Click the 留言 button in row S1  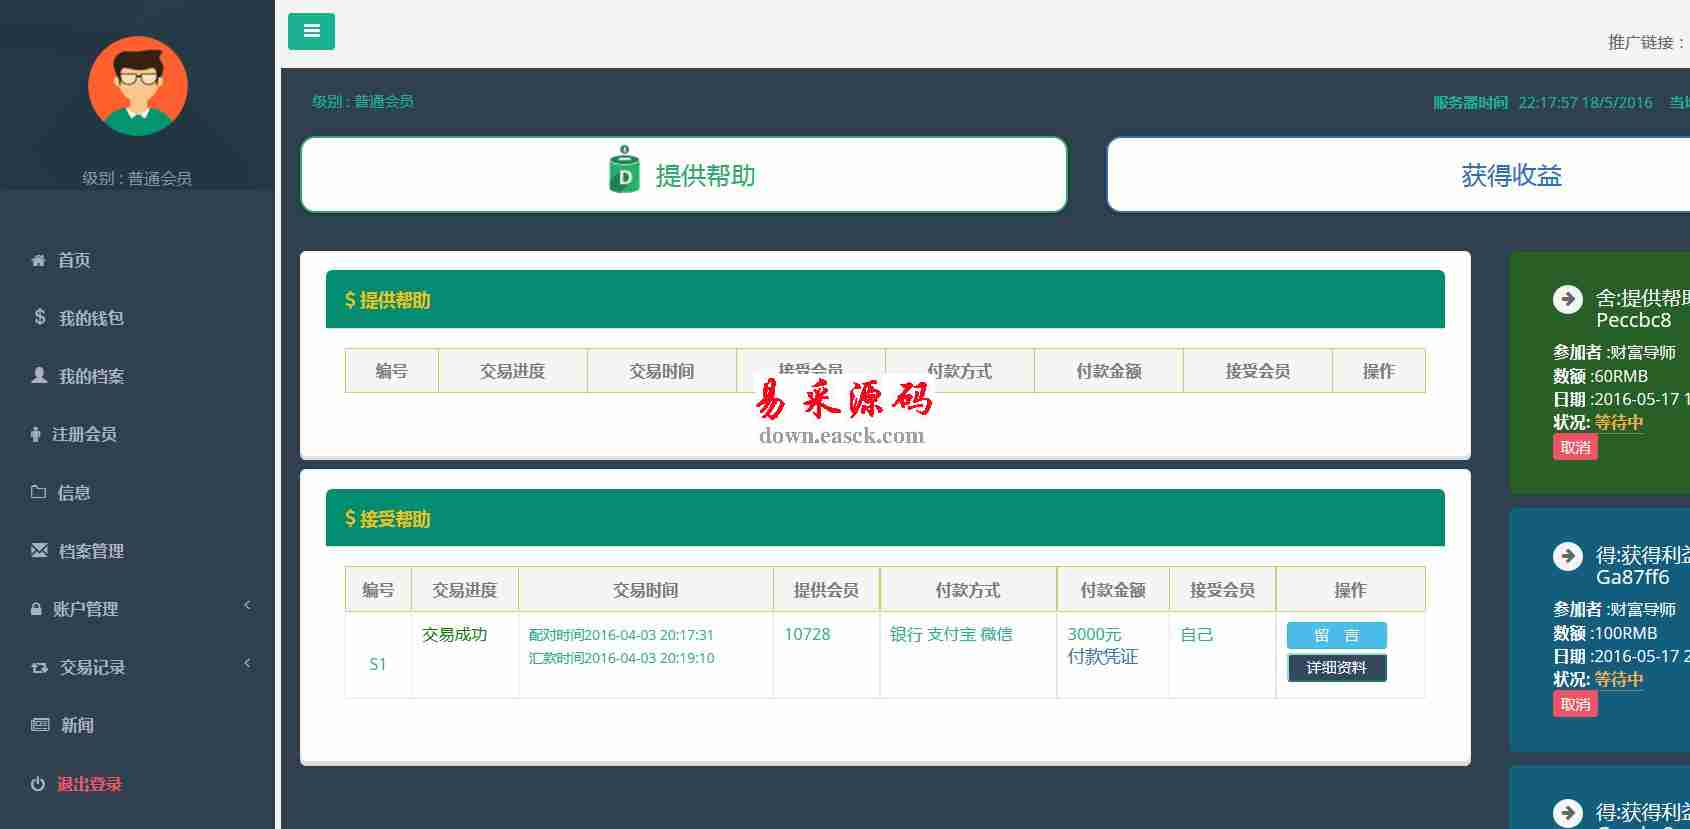pyautogui.click(x=1336, y=635)
